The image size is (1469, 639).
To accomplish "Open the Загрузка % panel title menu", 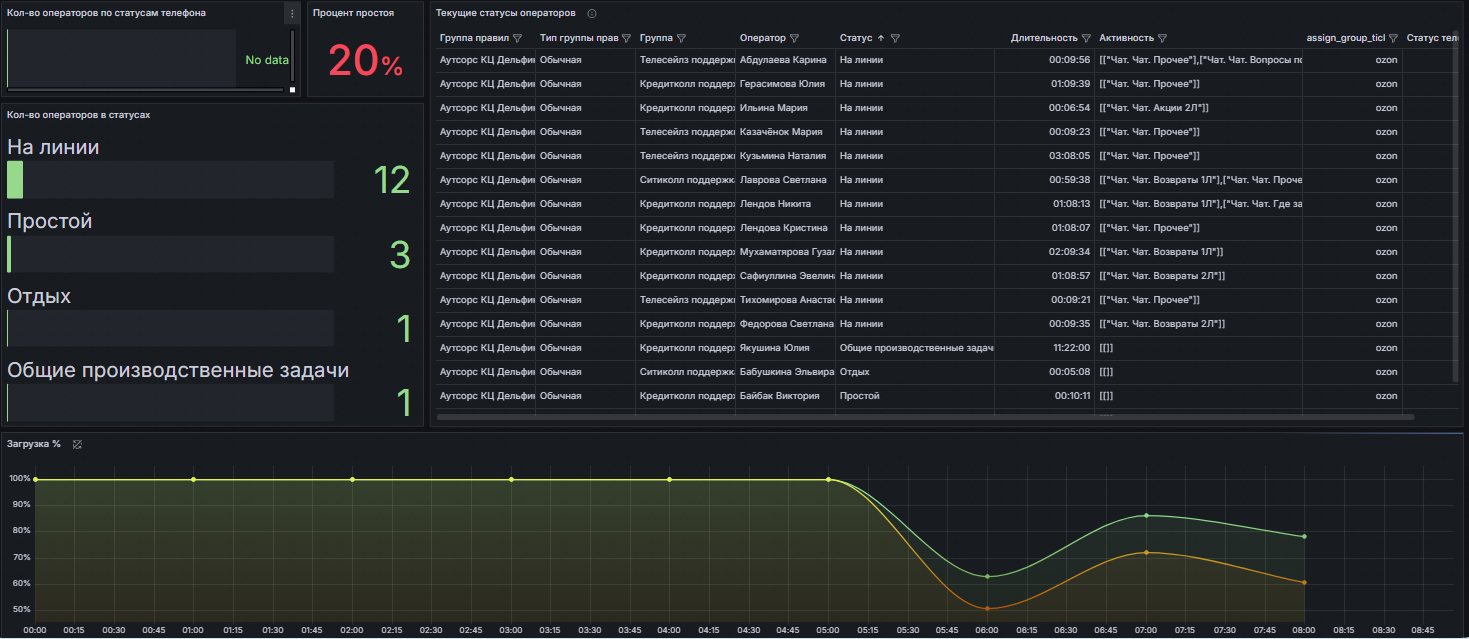I will [33, 444].
